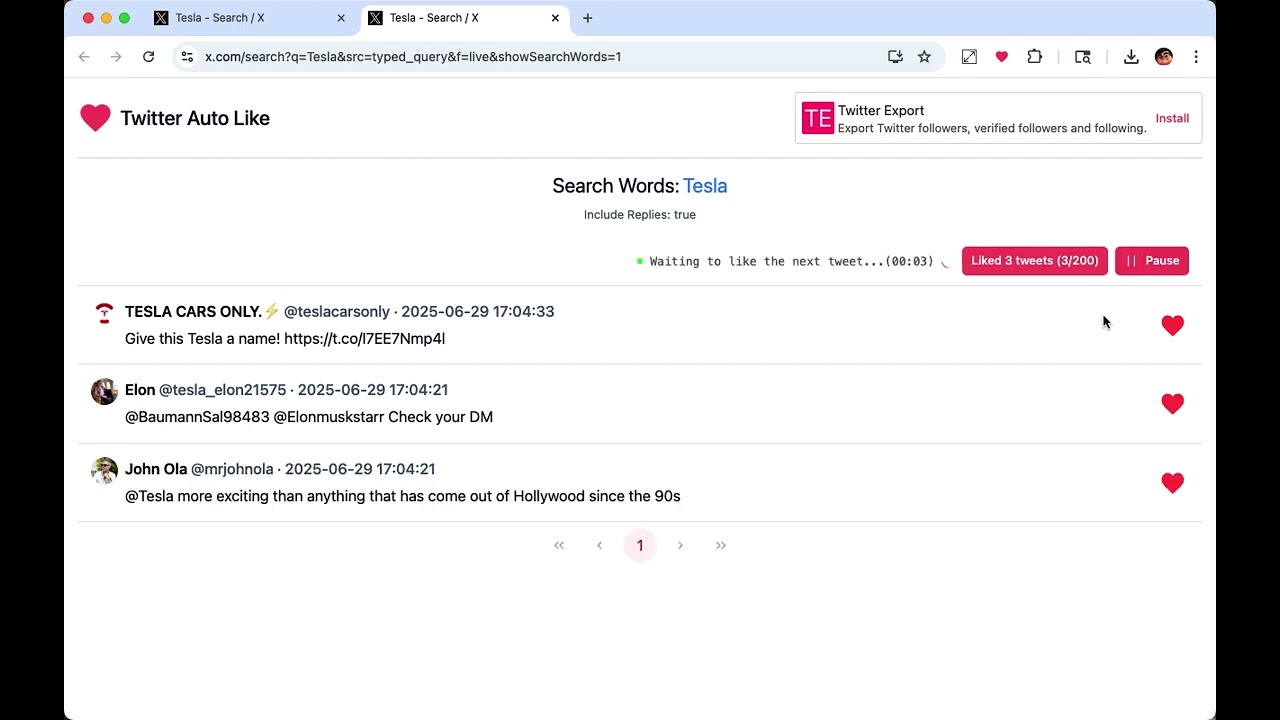
Task: Click timestamp 2025-06-29 17:04:33
Action: click(477, 311)
